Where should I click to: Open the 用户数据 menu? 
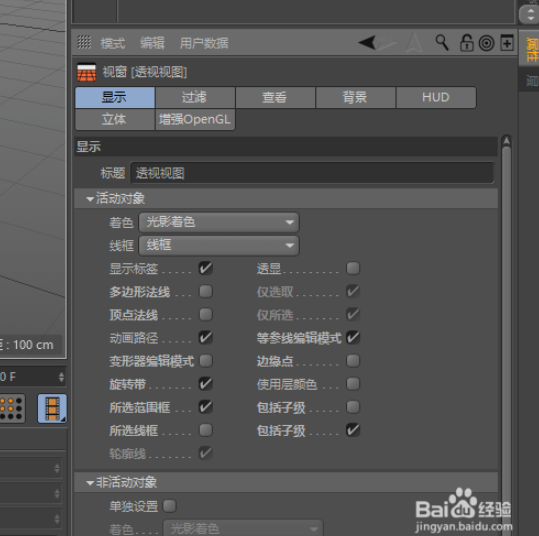coord(204,43)
